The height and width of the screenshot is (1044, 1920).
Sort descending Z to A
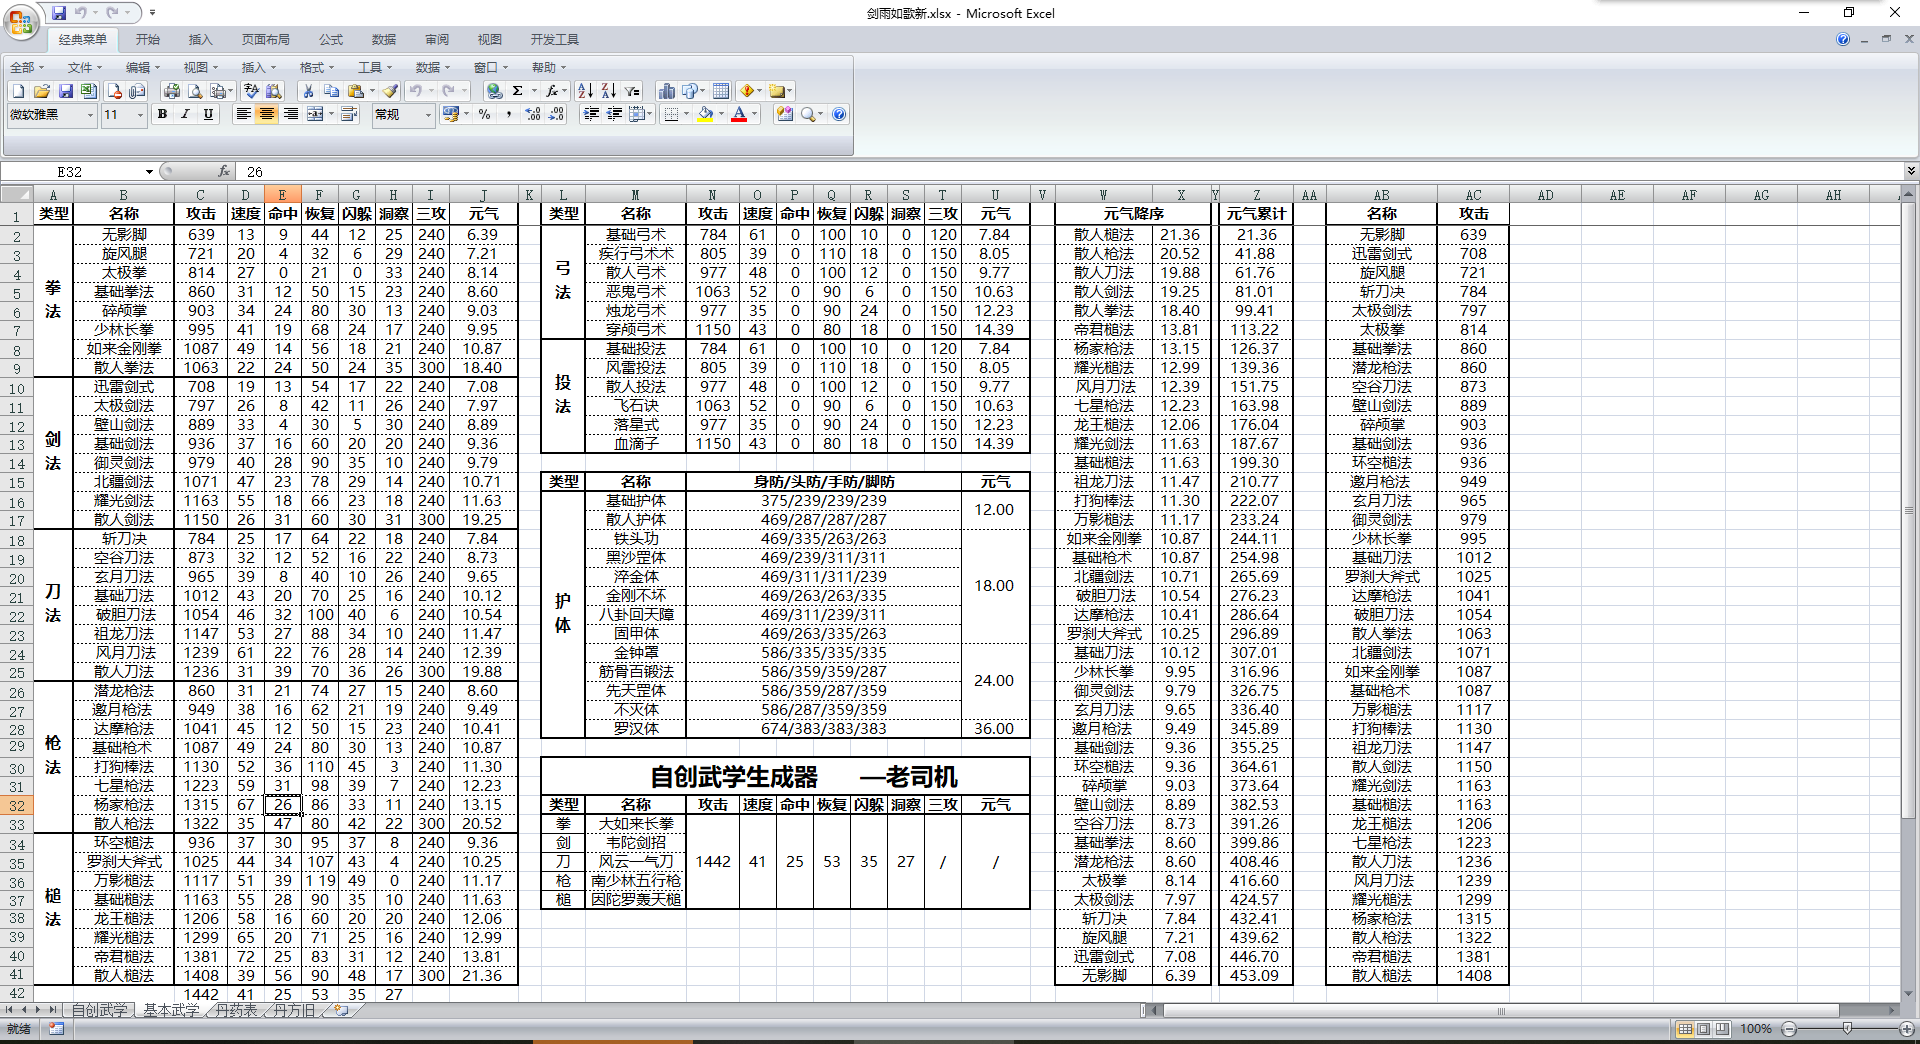tap(609, 91)
